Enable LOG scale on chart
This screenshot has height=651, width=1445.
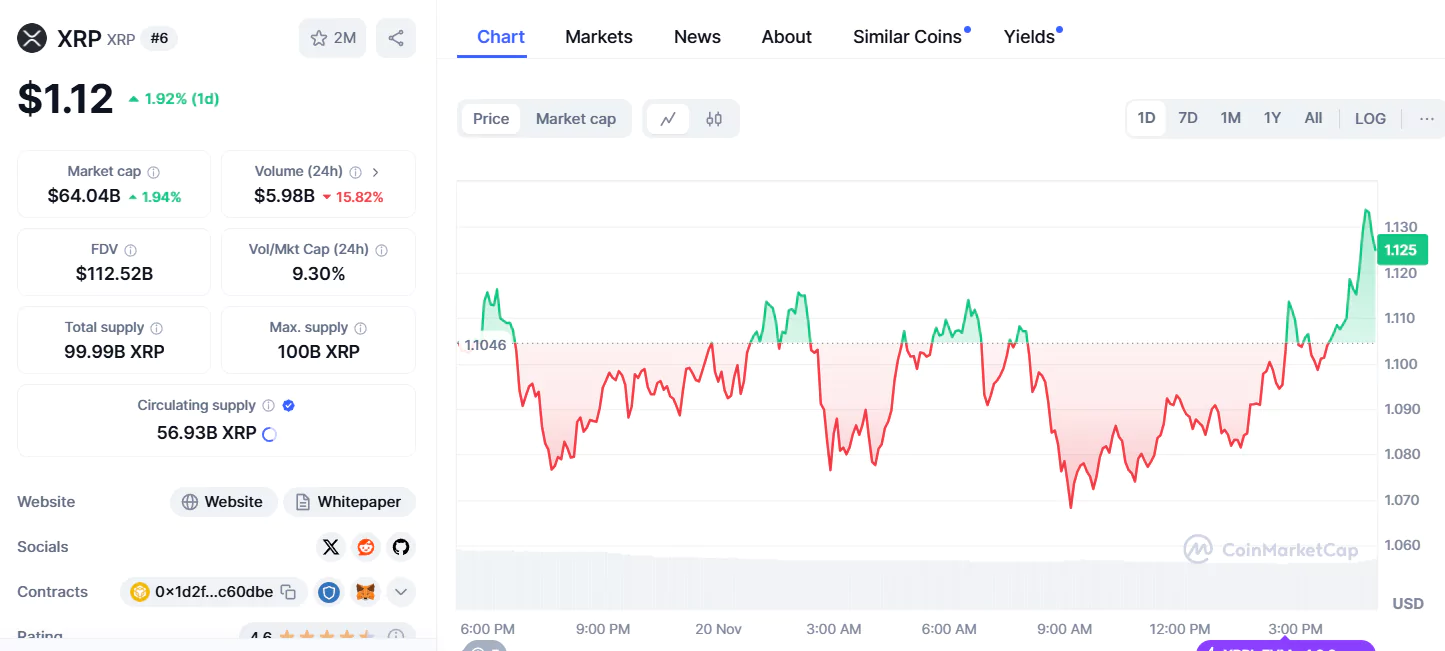click(1370, 118)
